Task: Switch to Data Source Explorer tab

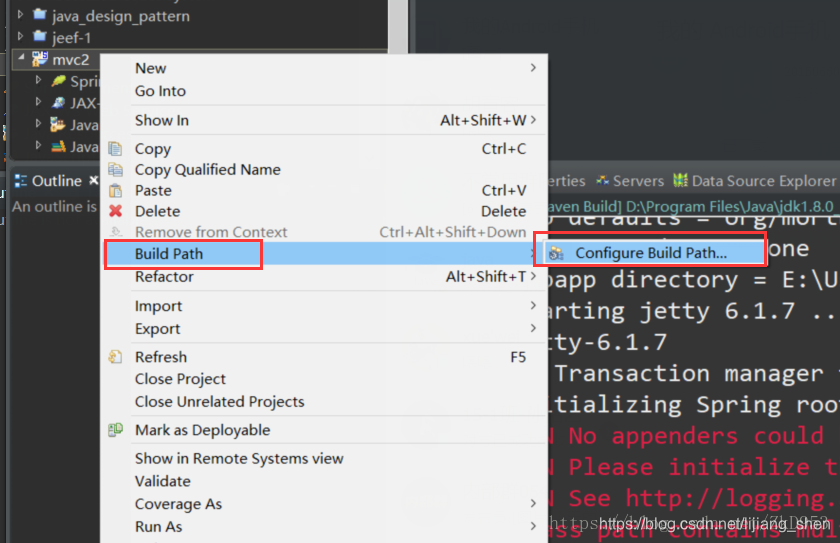Action: click(755, 181)
